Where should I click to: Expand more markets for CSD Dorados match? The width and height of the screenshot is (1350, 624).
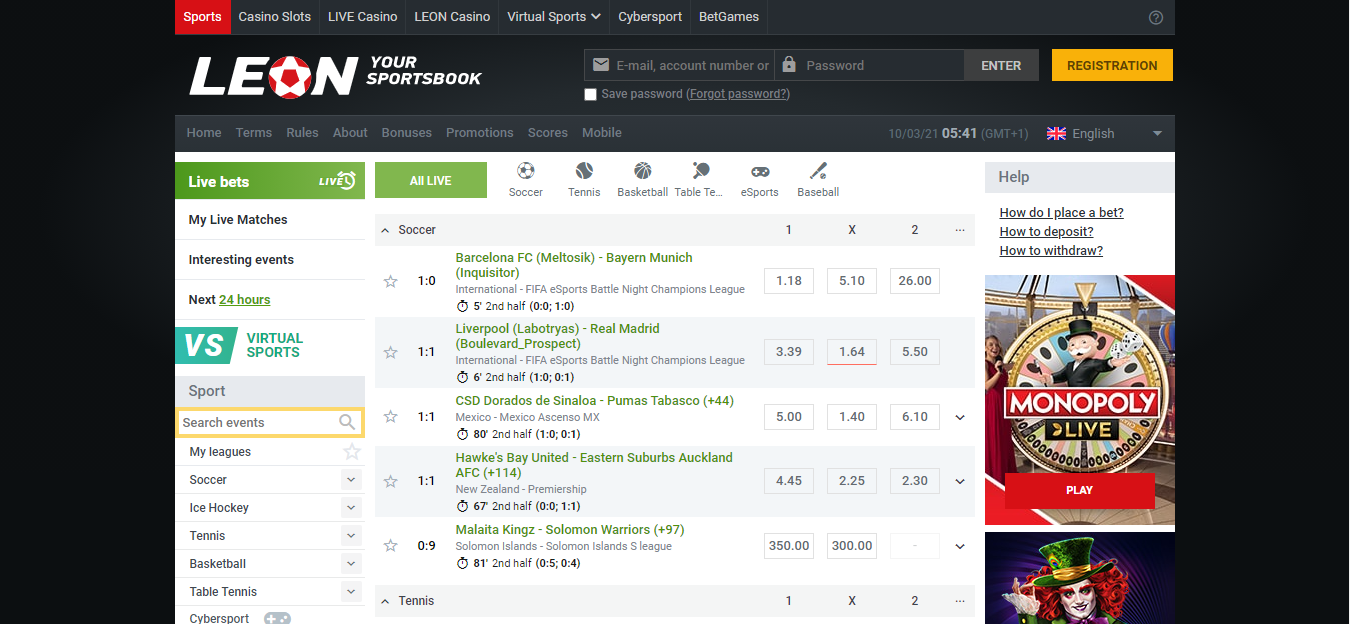point(960,417)
